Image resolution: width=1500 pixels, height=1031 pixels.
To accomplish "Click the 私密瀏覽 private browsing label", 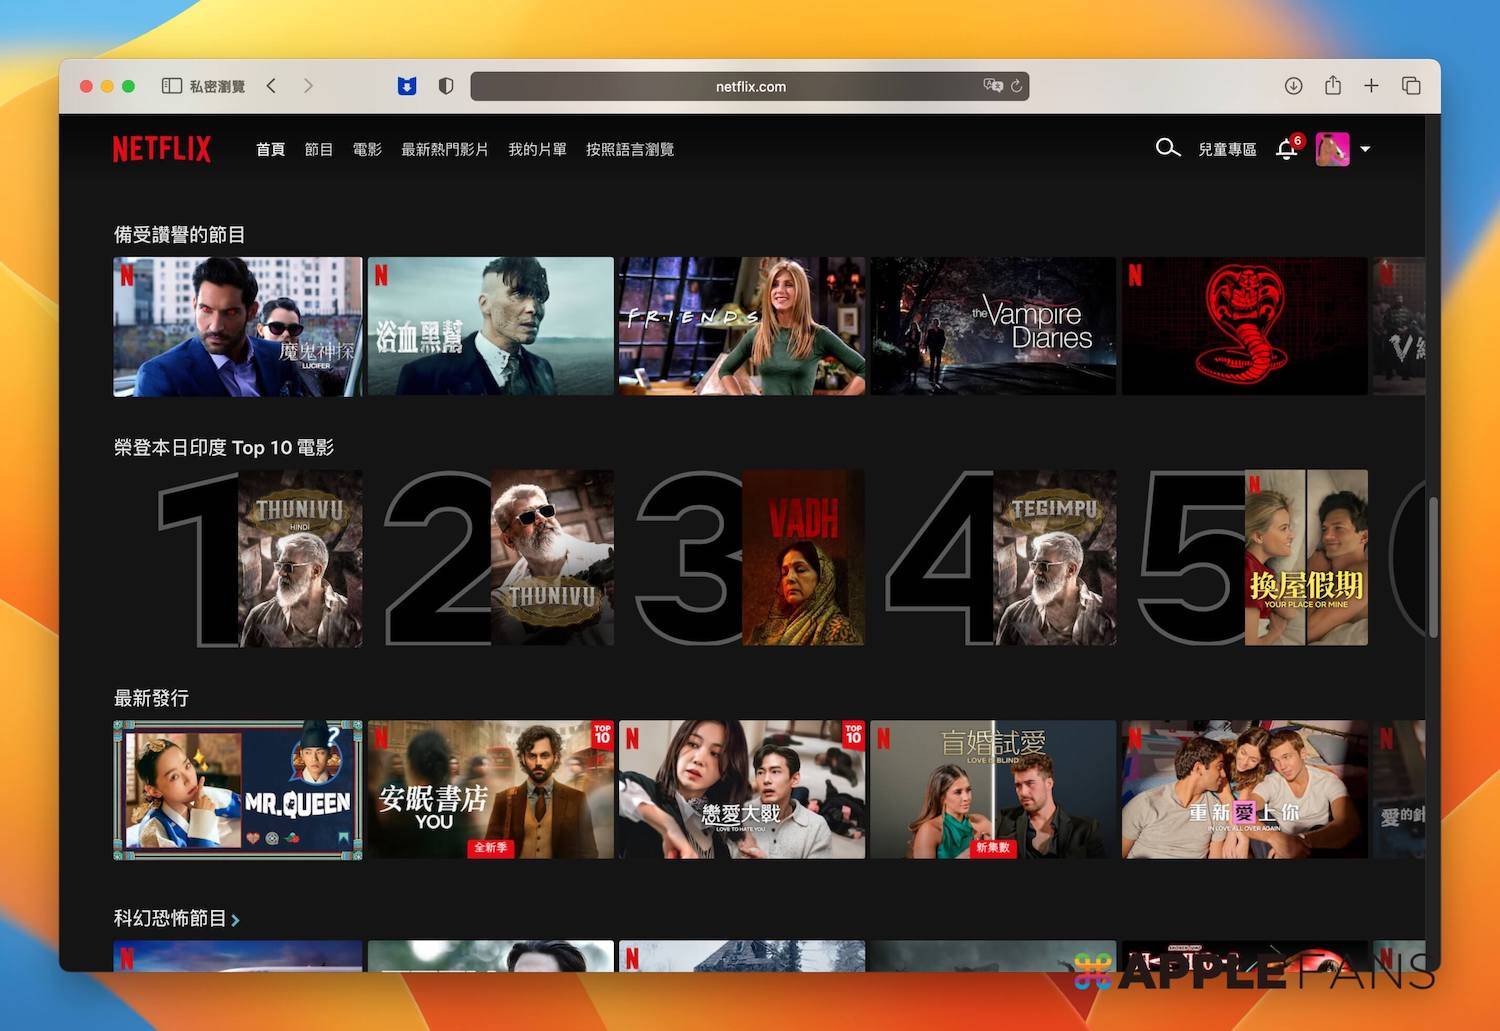I will pyautogui.click(x=217, y=86).
